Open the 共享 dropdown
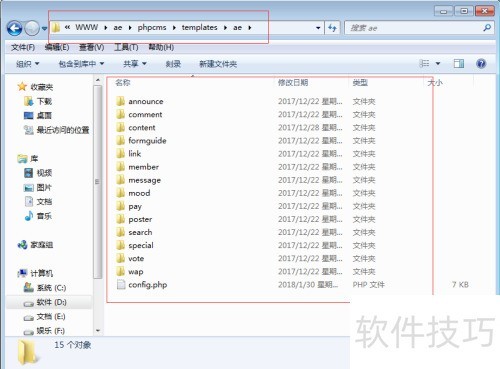Screen dimensions: 500x369 [135, 64]
